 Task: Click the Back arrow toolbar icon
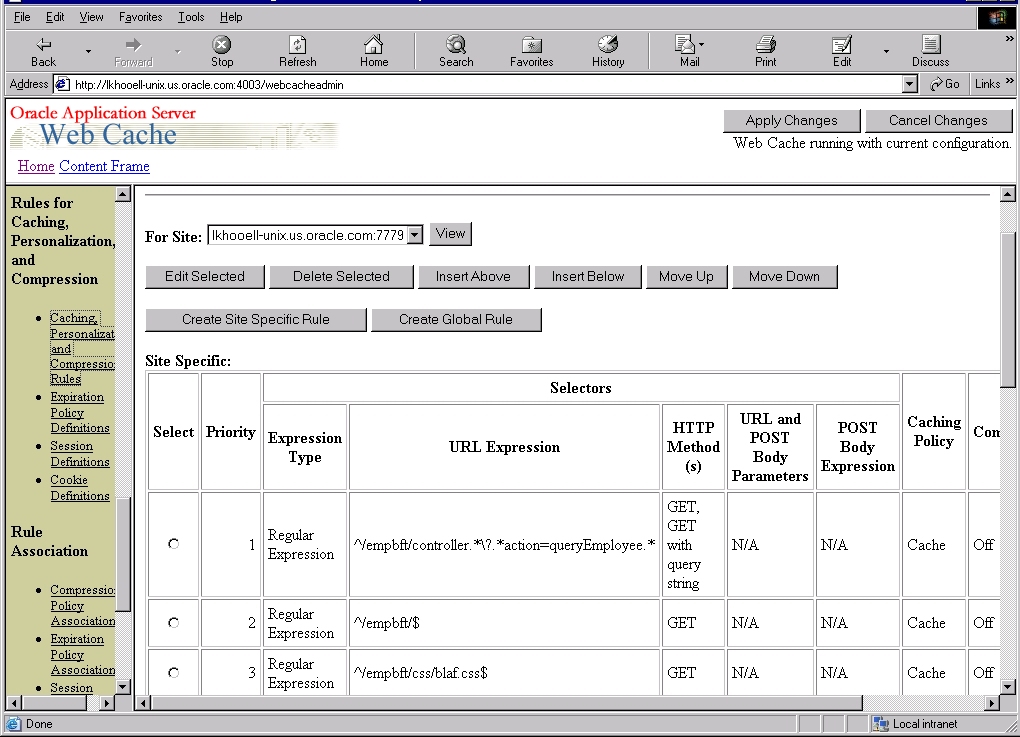pyautogui.click(x=43, y=44)
